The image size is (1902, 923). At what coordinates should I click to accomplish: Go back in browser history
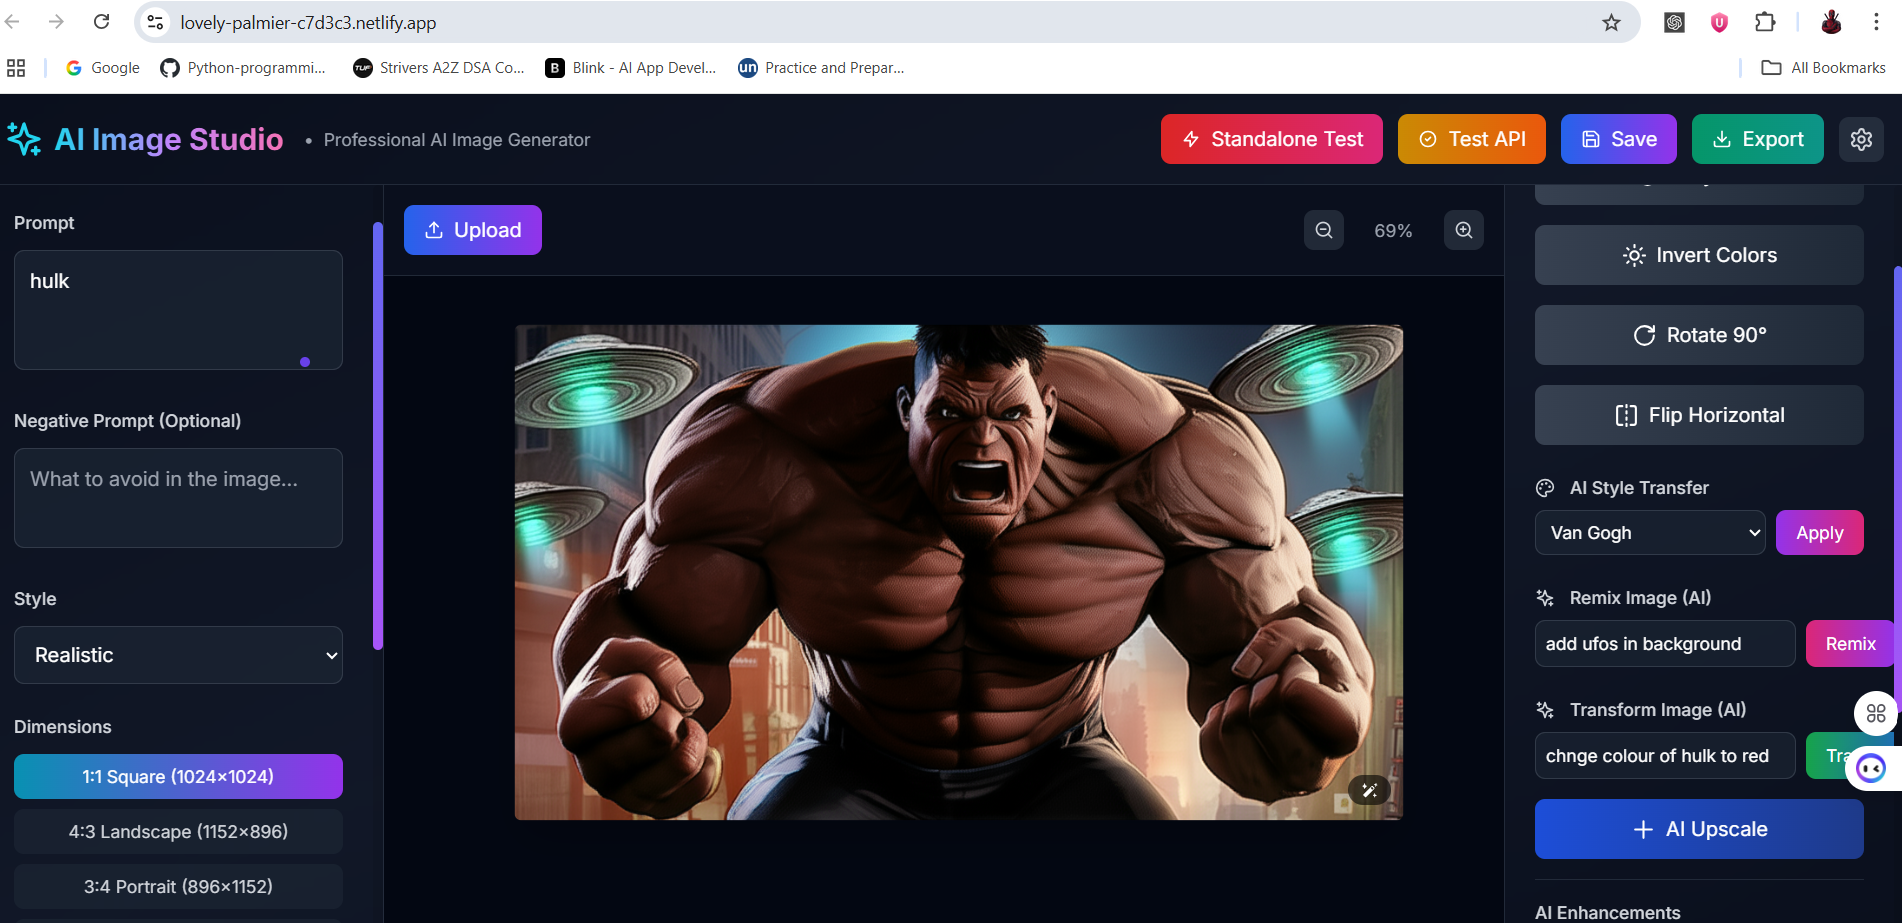13,22
